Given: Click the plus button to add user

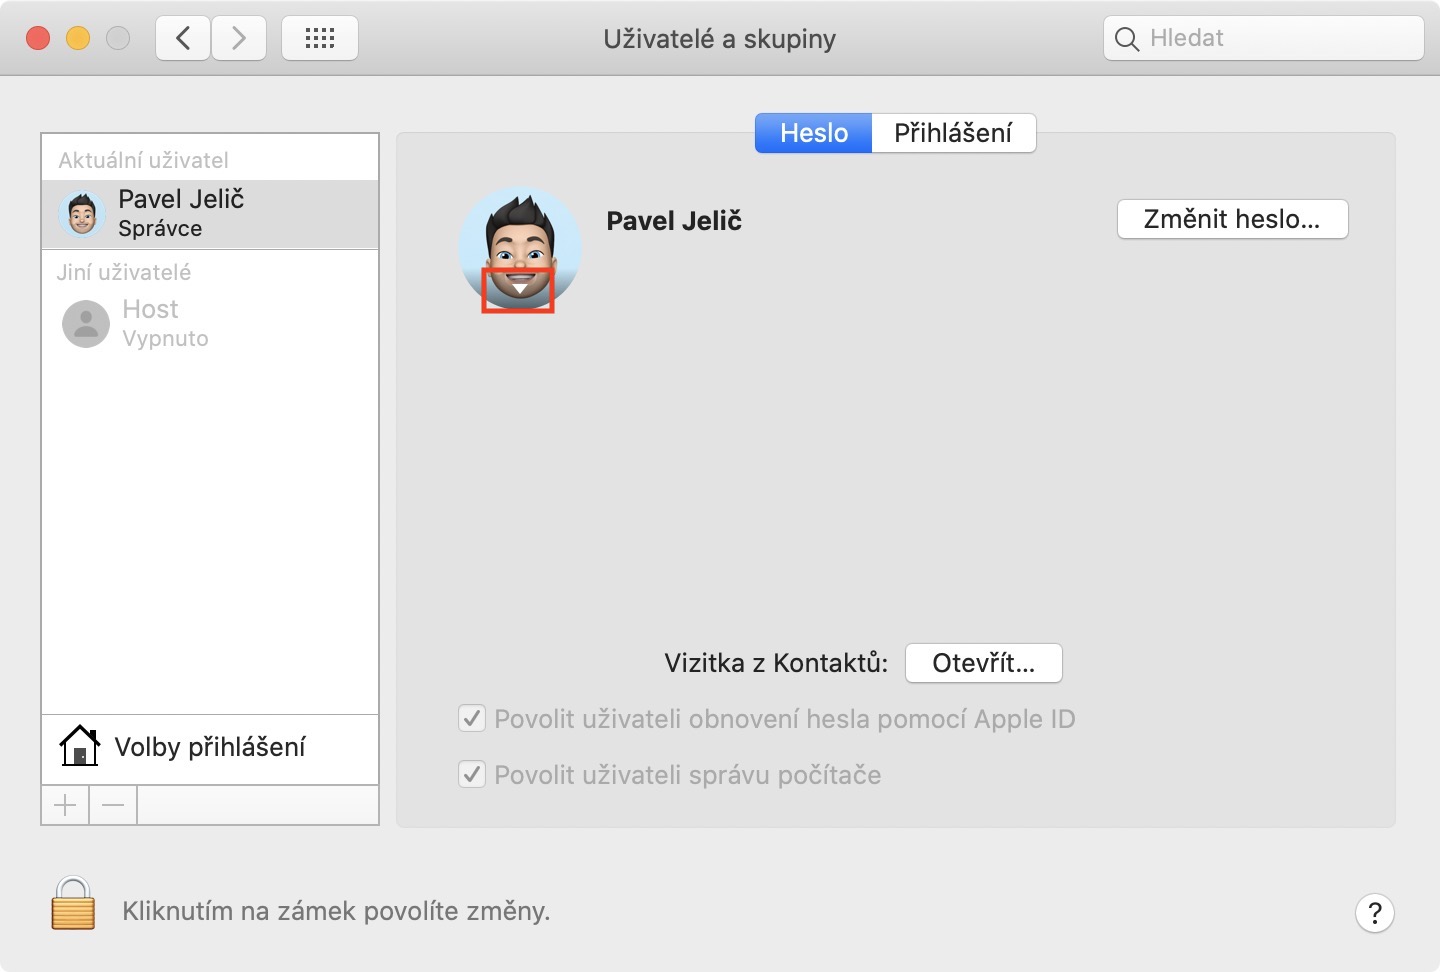Looking at the screenshot, I should click(x=65, y=805).
